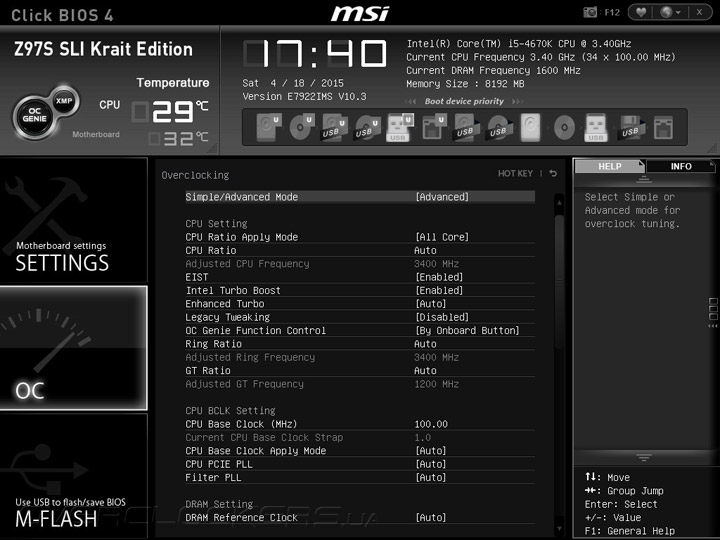Image resolution: width=720 pixels, height=540 pixels.
Task: Switch to the HELP tab
Action: [609, 166]
